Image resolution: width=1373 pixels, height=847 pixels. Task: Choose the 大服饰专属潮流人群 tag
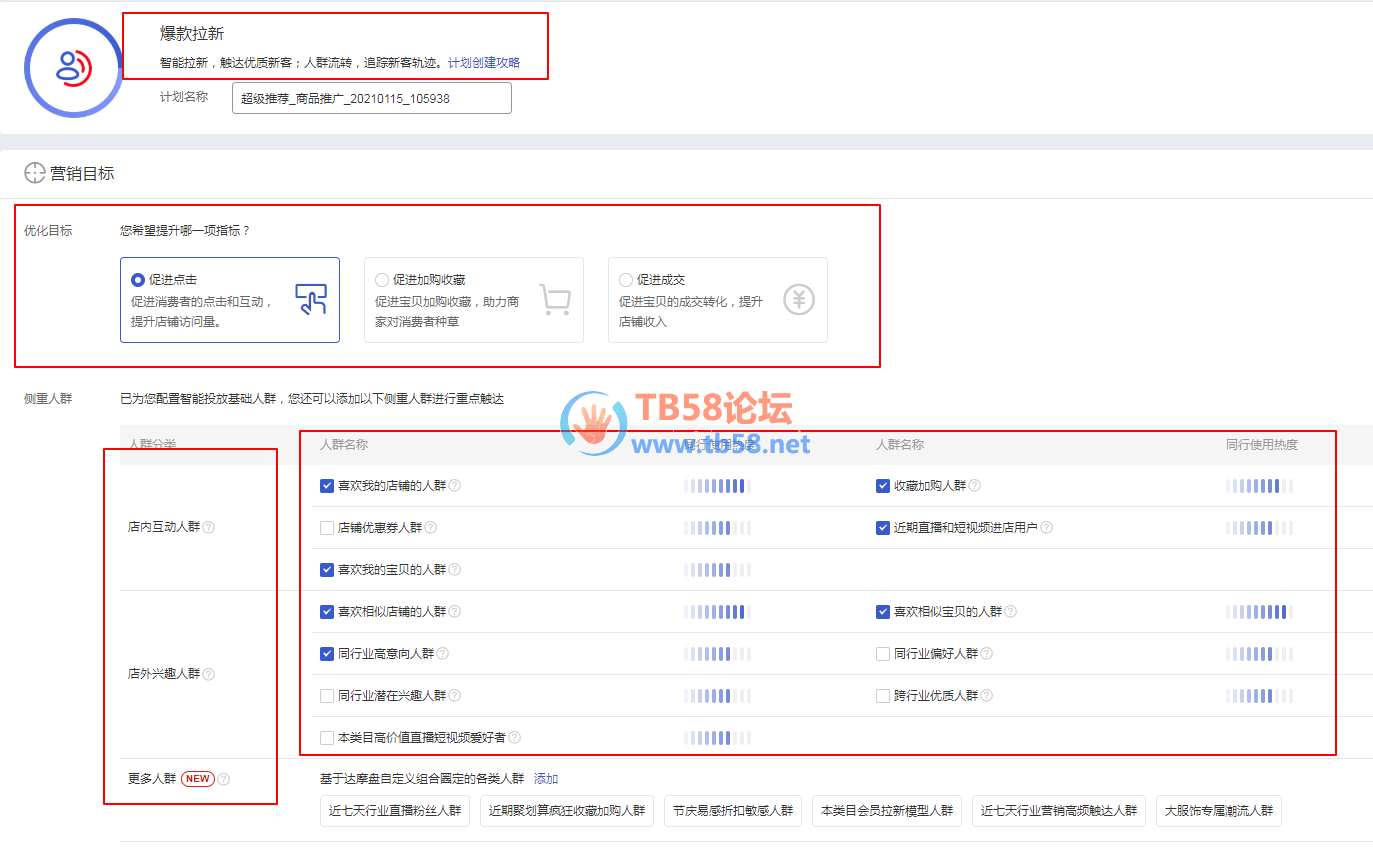tap(1218, 811)
